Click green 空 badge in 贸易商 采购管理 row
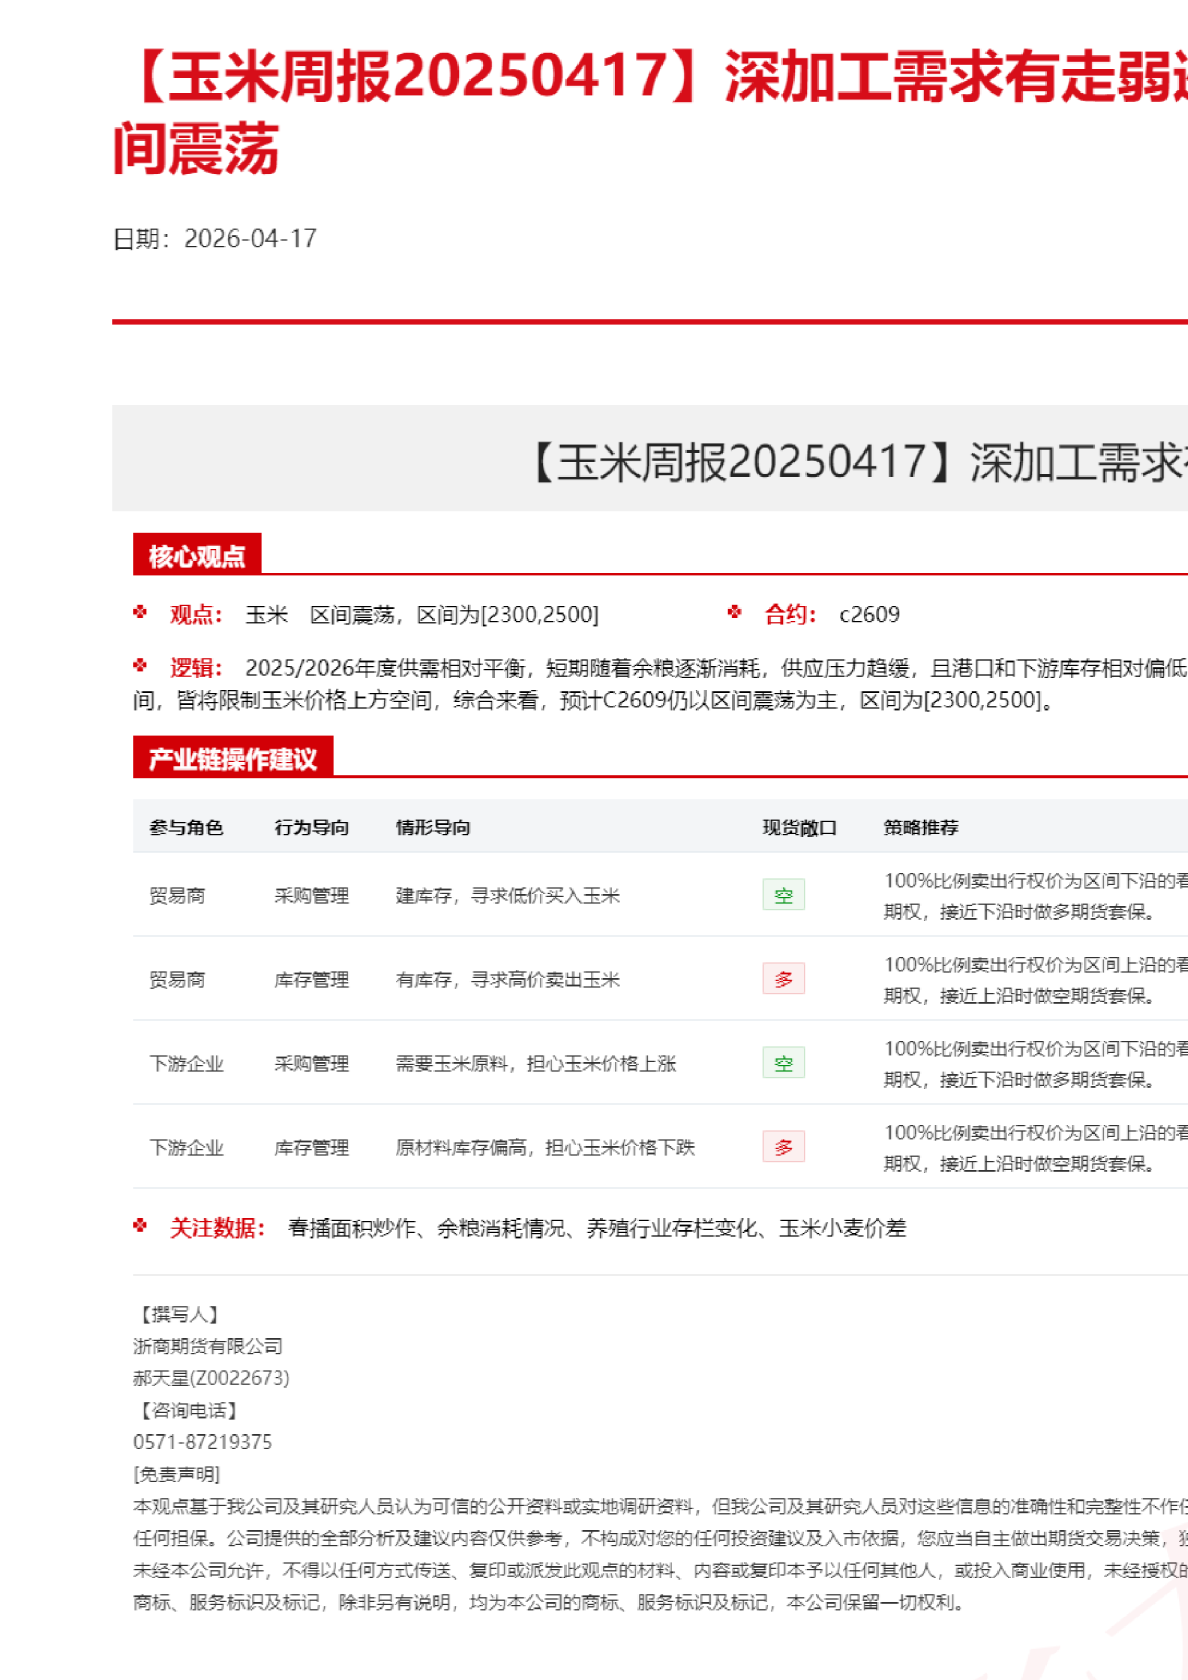Image resolution: width=1188 pixels, height=1680 pixels. [783, 895]
